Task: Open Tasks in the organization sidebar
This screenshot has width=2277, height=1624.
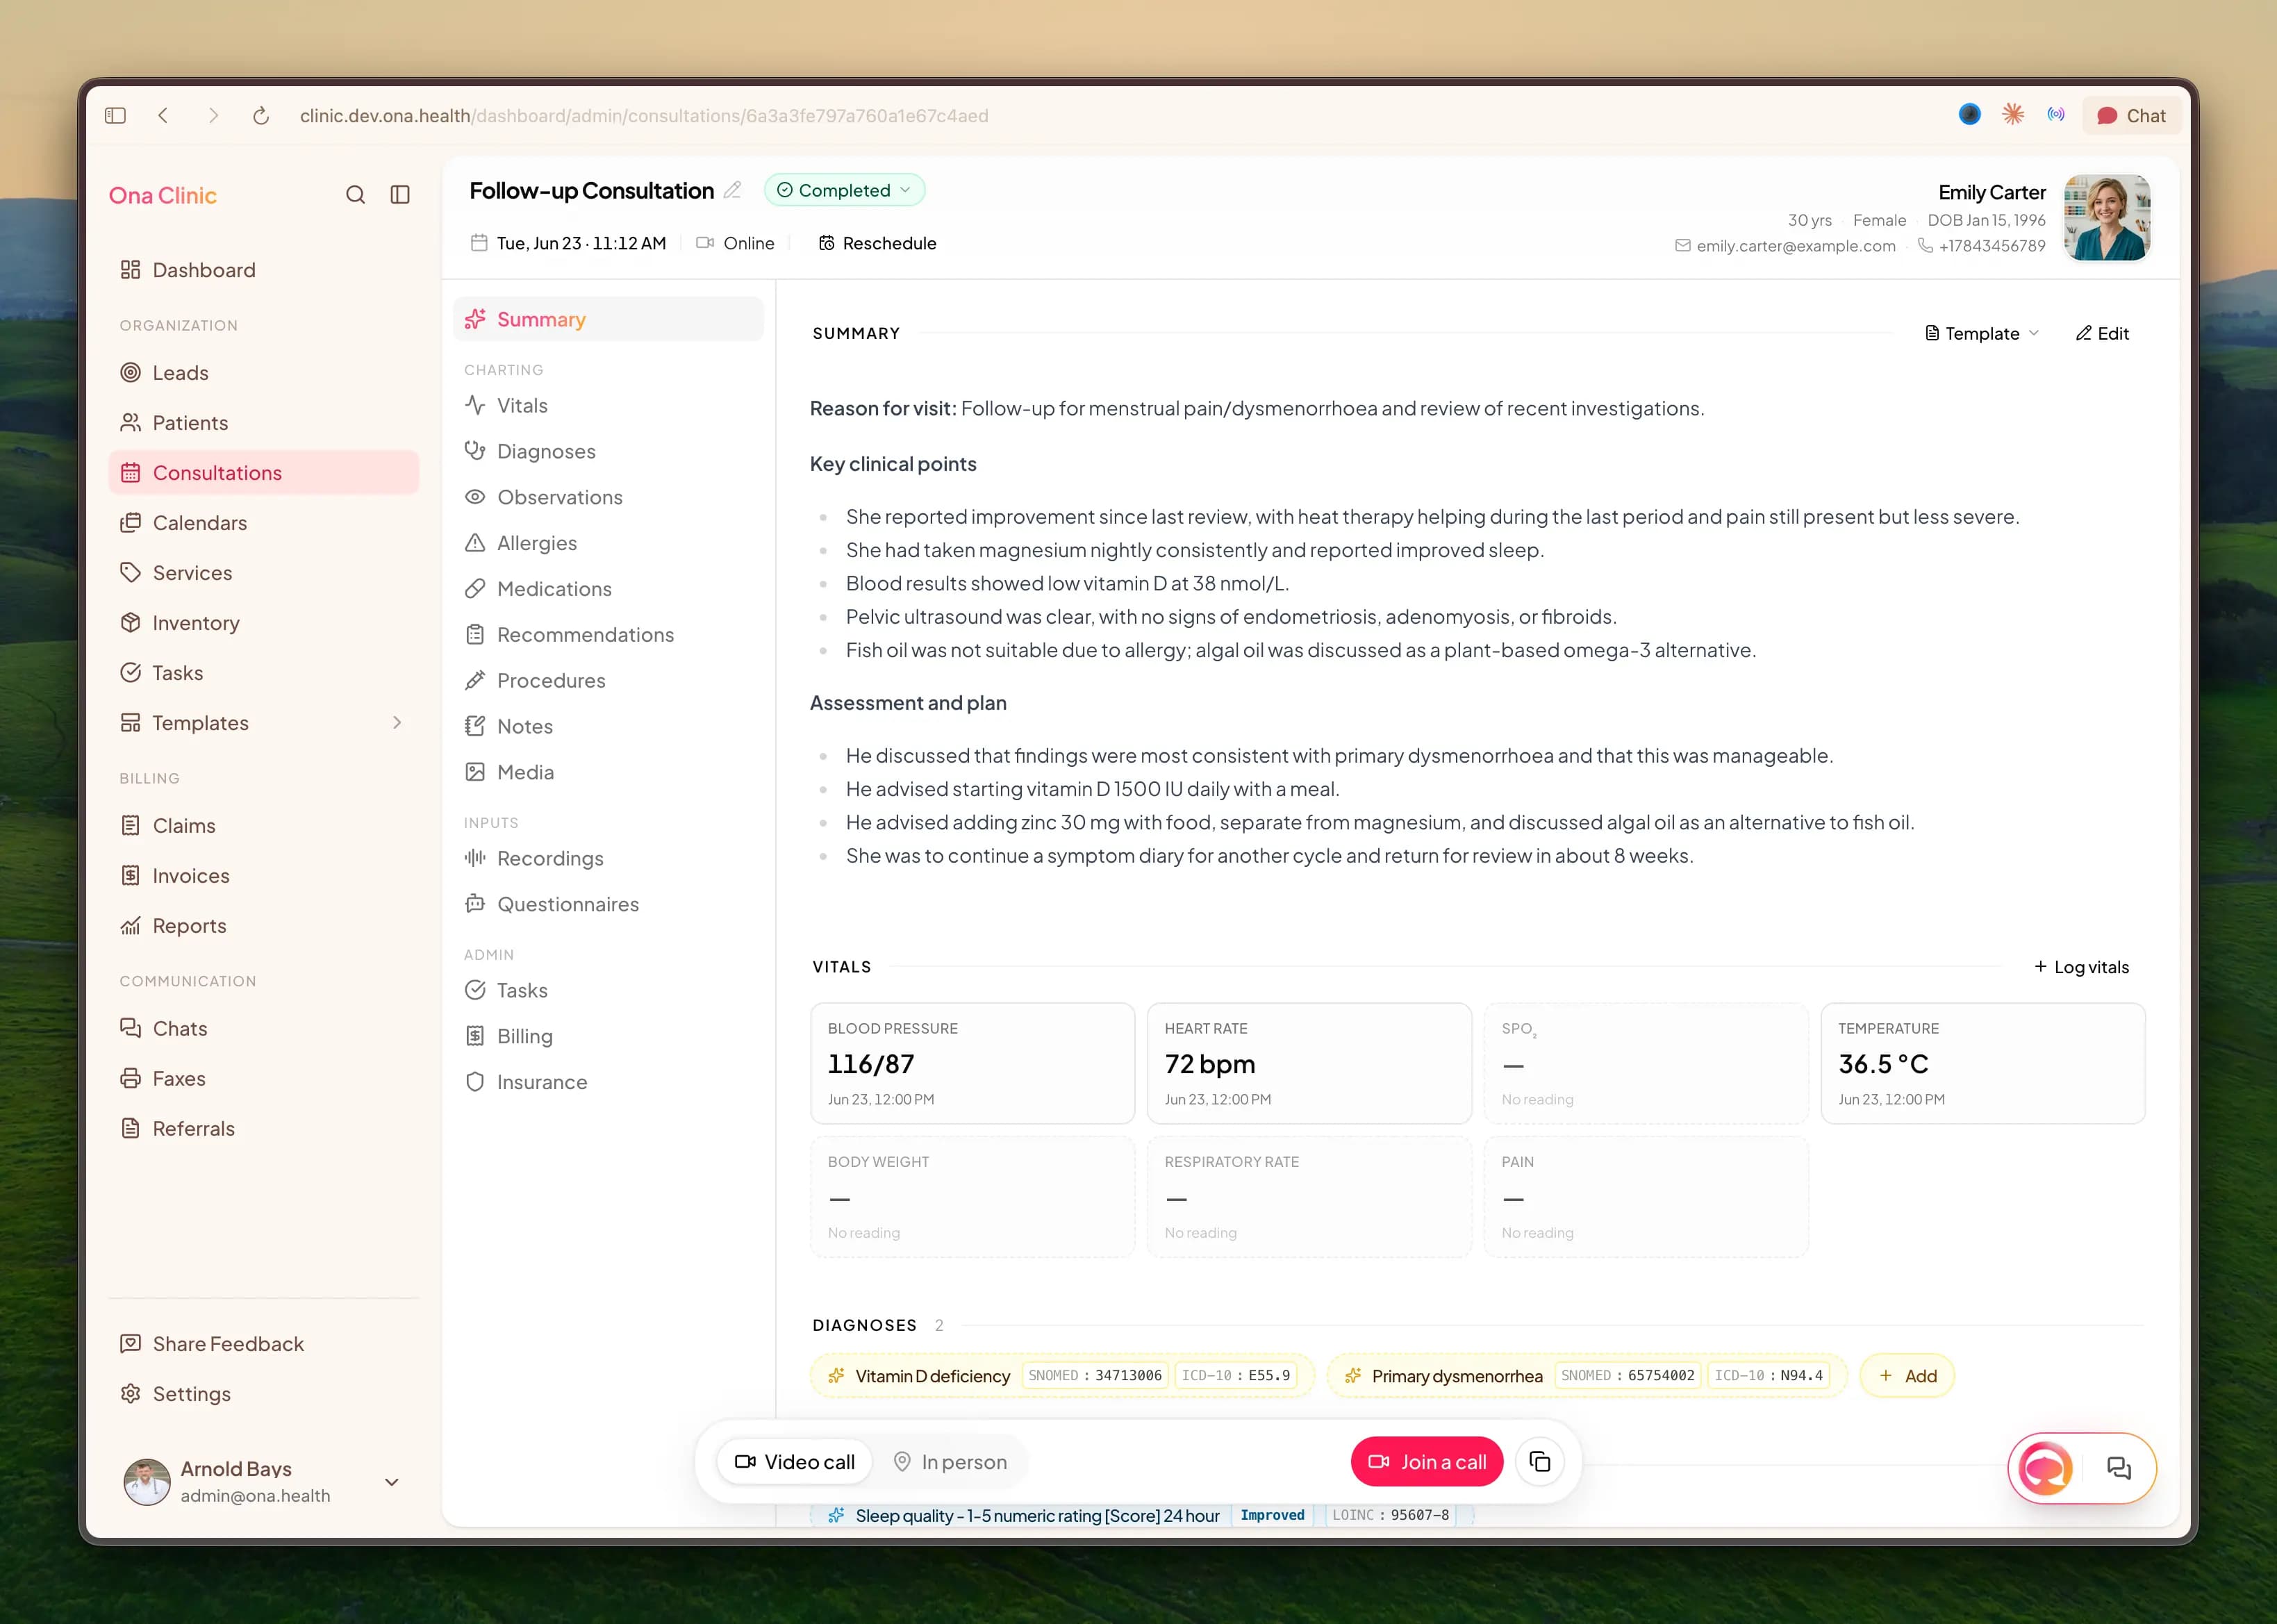Action: click(264, 673)
